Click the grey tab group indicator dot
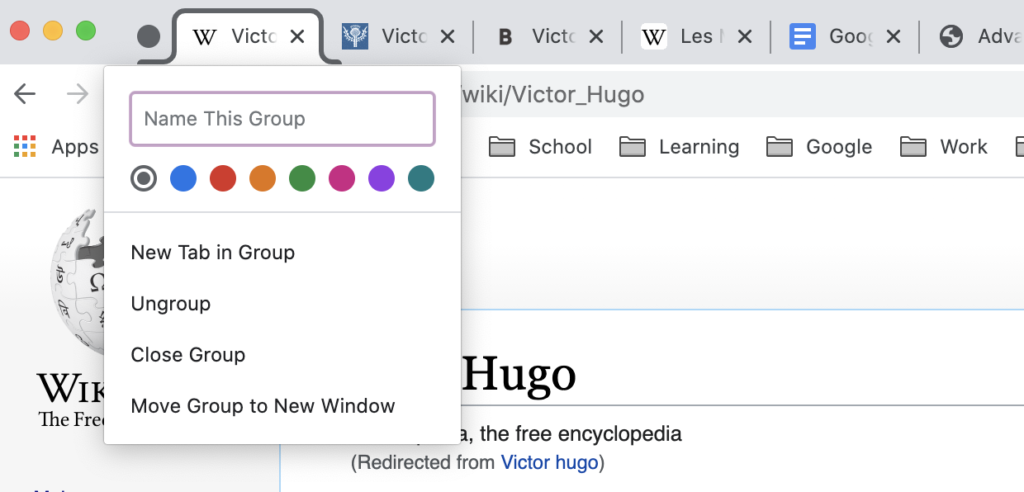This screenshot has width=1024, height=492. pyautogui.click(x=149, y=37)
